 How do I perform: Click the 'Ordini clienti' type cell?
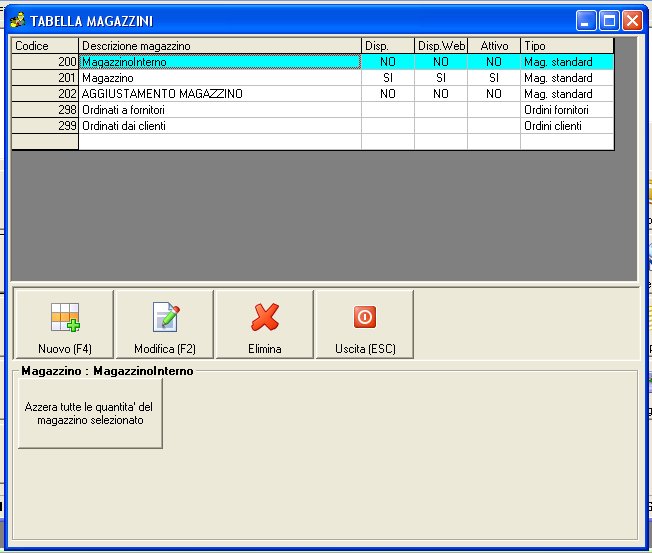[x=567, y=126]
